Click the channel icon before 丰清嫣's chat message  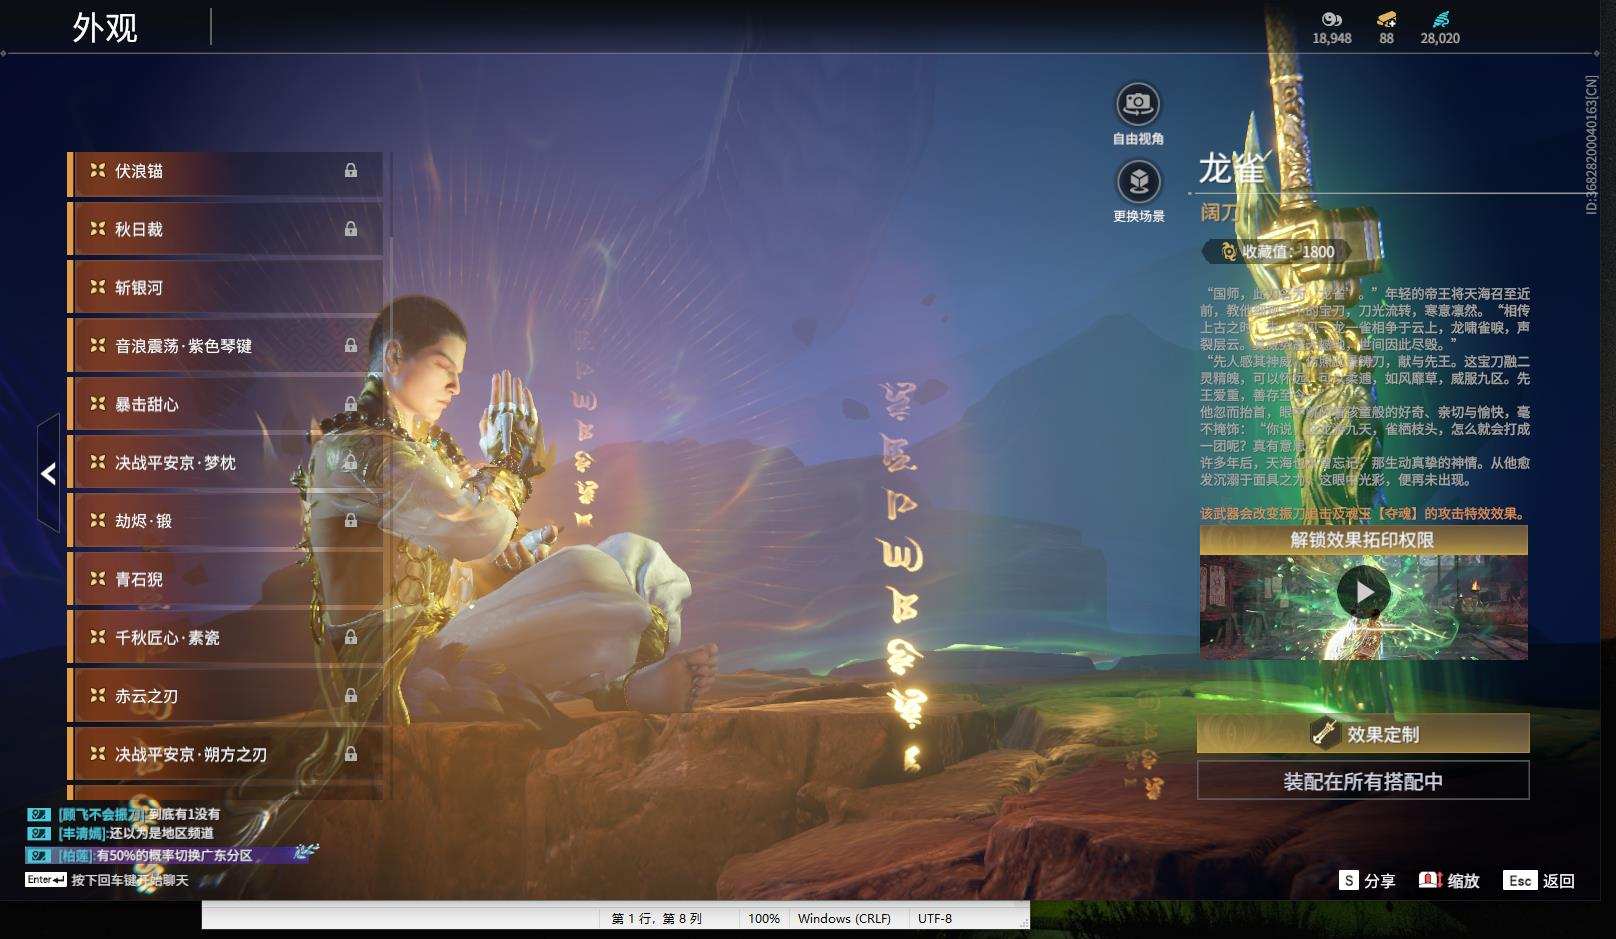(x=39, y=833)
